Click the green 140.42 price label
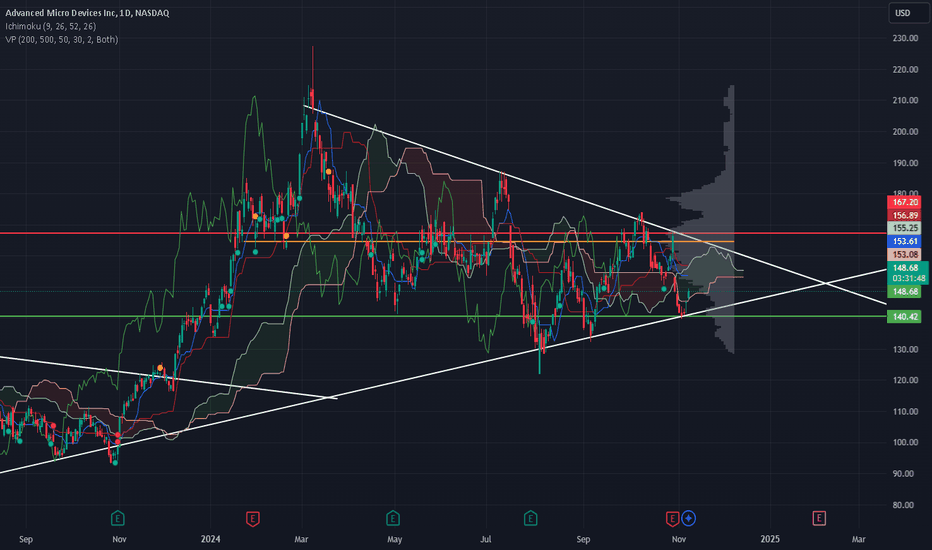932x550 pixels. coord(904,316)
